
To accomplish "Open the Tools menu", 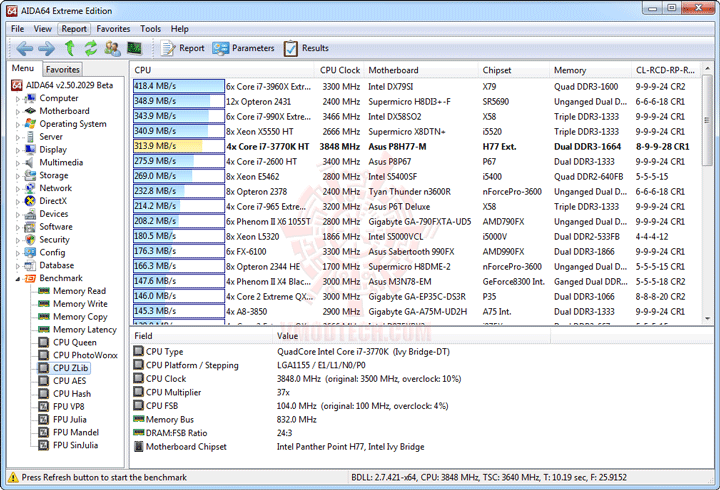I will 150,29.
